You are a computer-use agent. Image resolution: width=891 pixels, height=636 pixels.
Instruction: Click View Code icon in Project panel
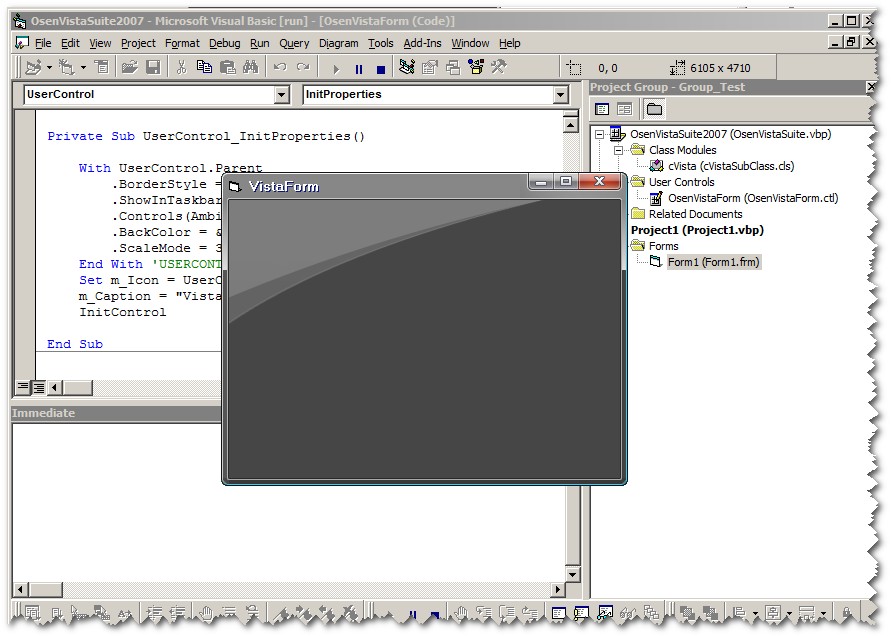coord(602,109)
